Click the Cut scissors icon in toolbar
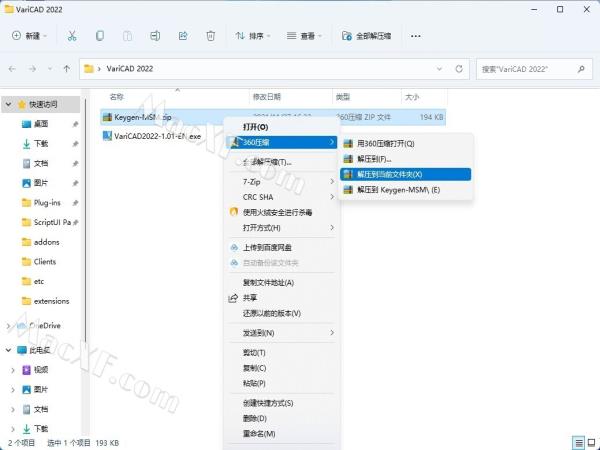 coord(72,36)
